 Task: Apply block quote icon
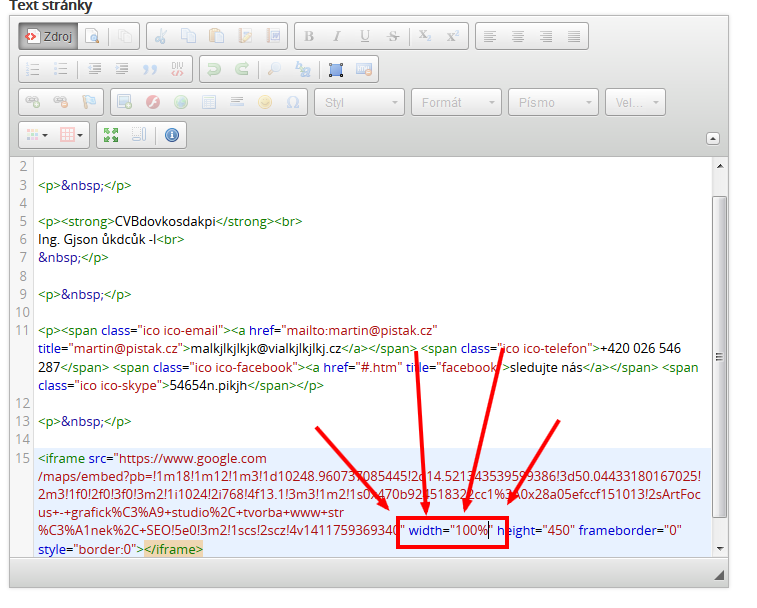pos(150,69)
